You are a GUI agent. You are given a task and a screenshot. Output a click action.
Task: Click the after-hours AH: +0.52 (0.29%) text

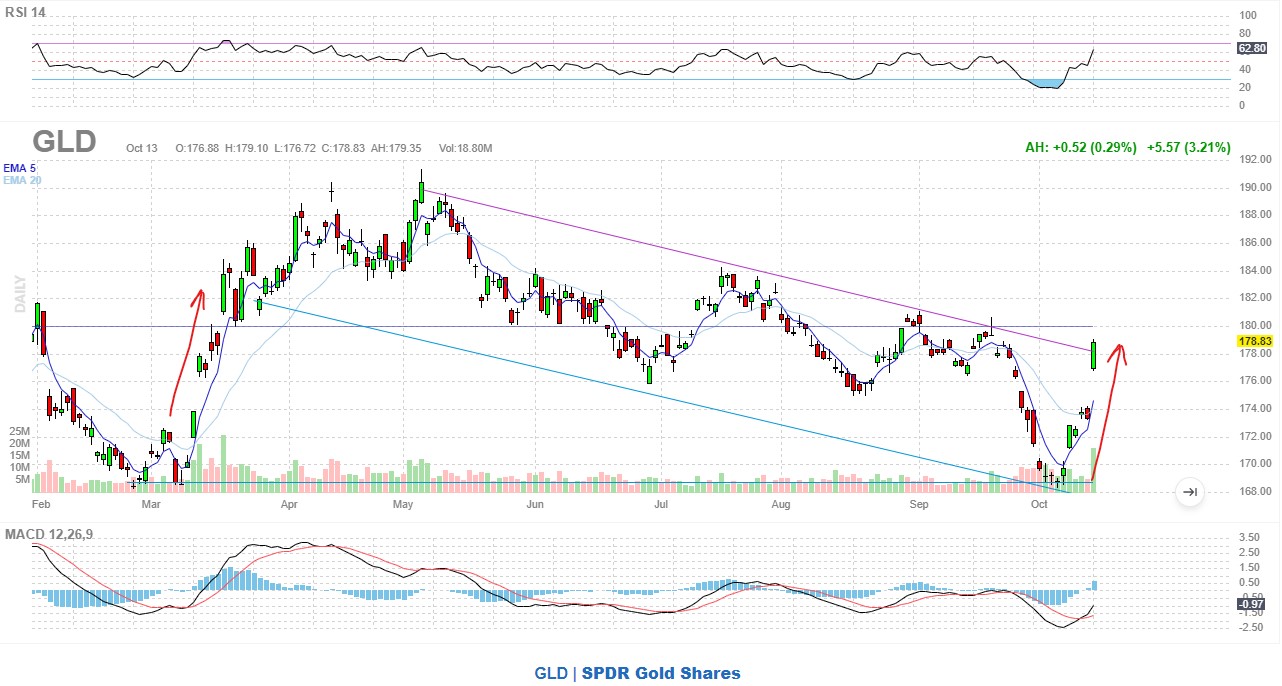(1080, 147)
